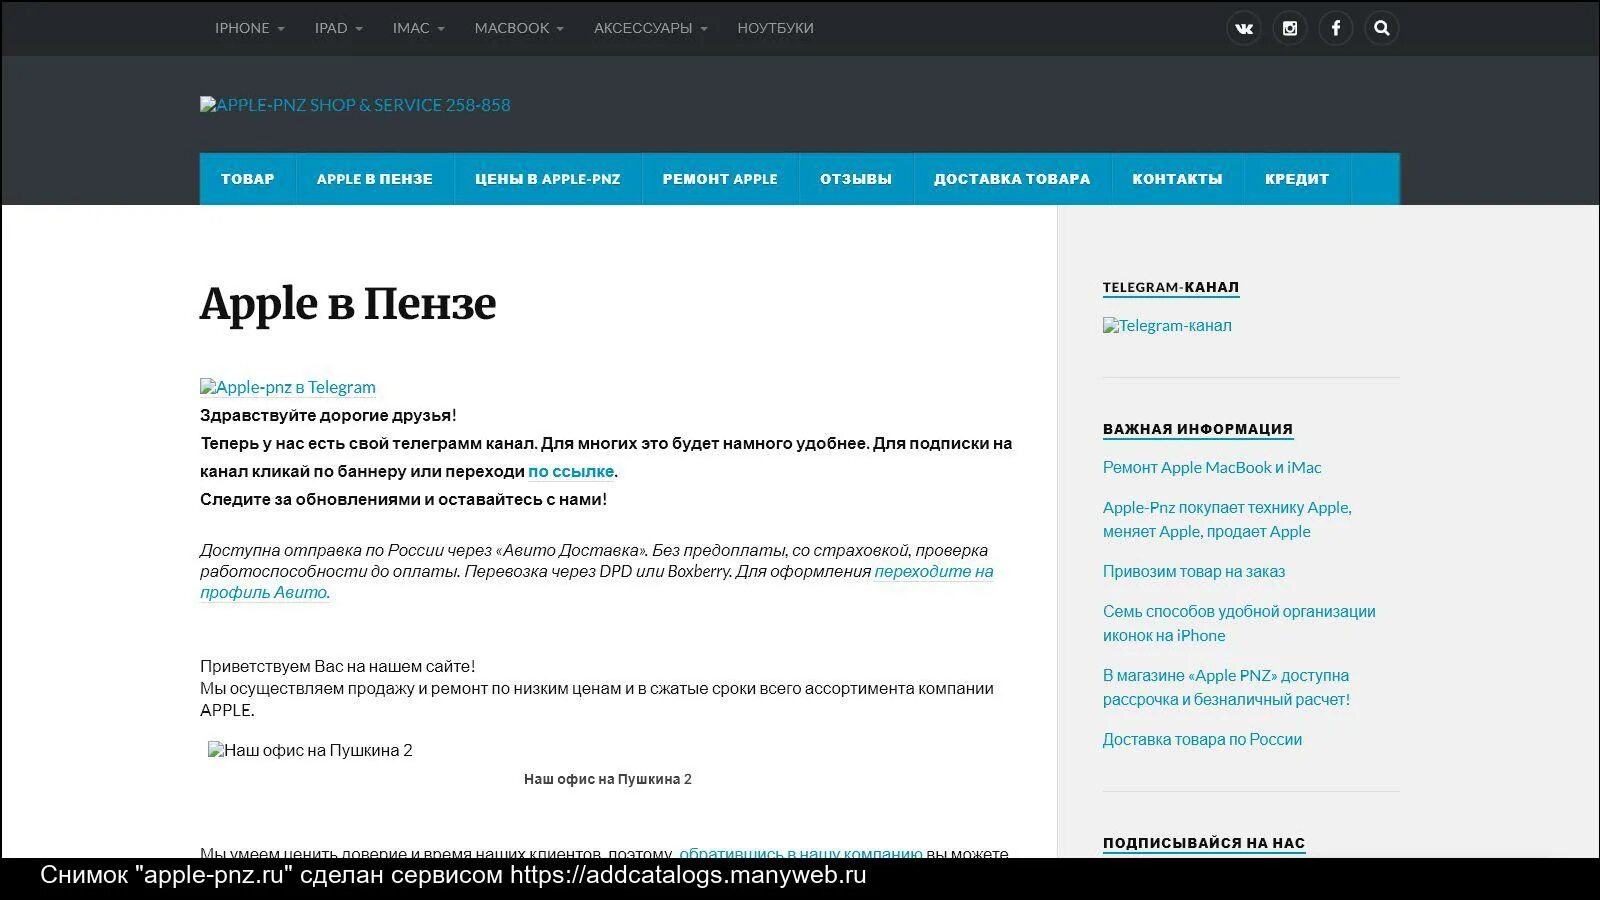Screen dimensions: 1600x900
Task: Open the Facebook icon in header
Action: (1336, 28)
